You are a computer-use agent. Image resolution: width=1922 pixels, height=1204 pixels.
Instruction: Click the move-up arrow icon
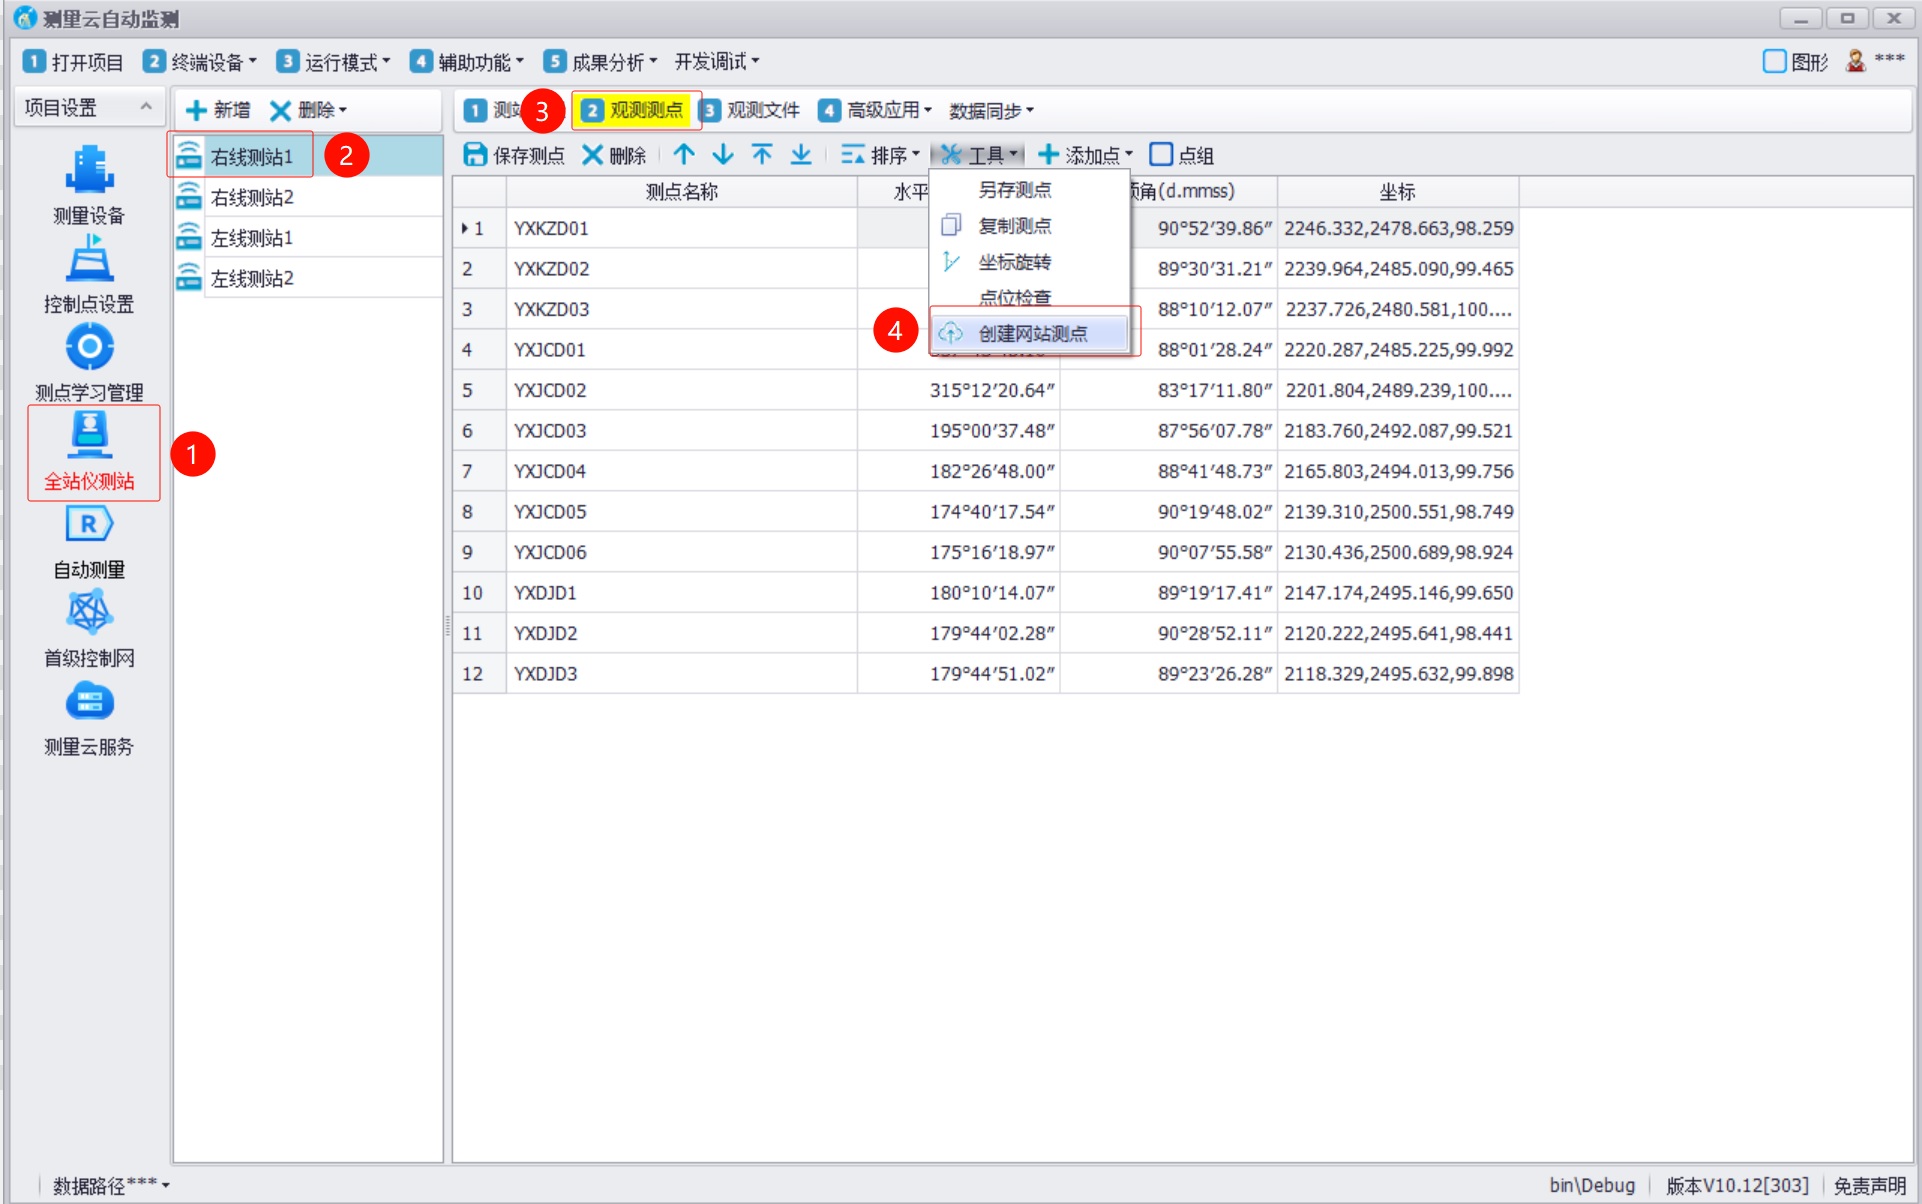tap(684, 155)
